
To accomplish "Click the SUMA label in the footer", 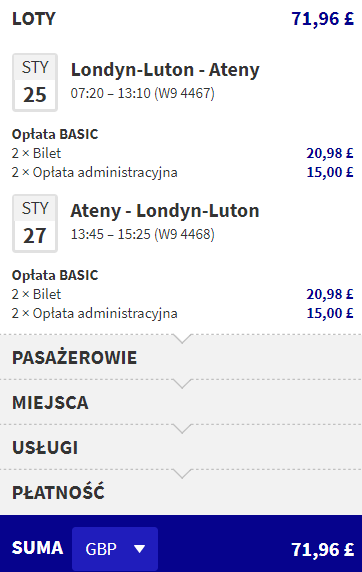I will tap(37, 548).
